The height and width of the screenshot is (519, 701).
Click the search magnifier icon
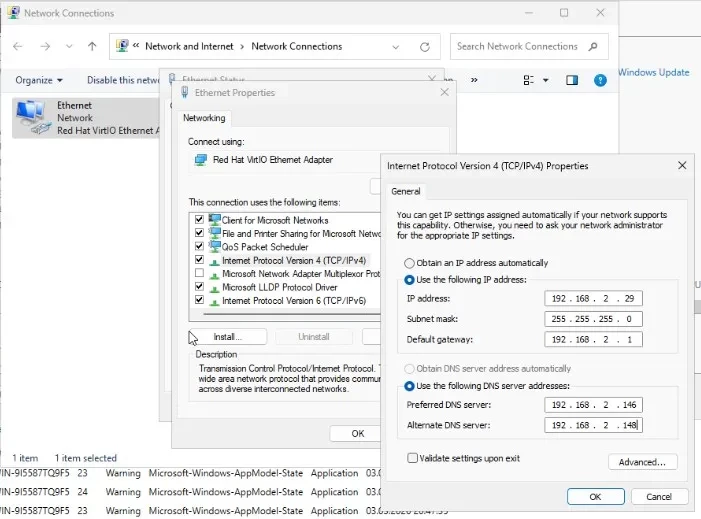[593, 46]
